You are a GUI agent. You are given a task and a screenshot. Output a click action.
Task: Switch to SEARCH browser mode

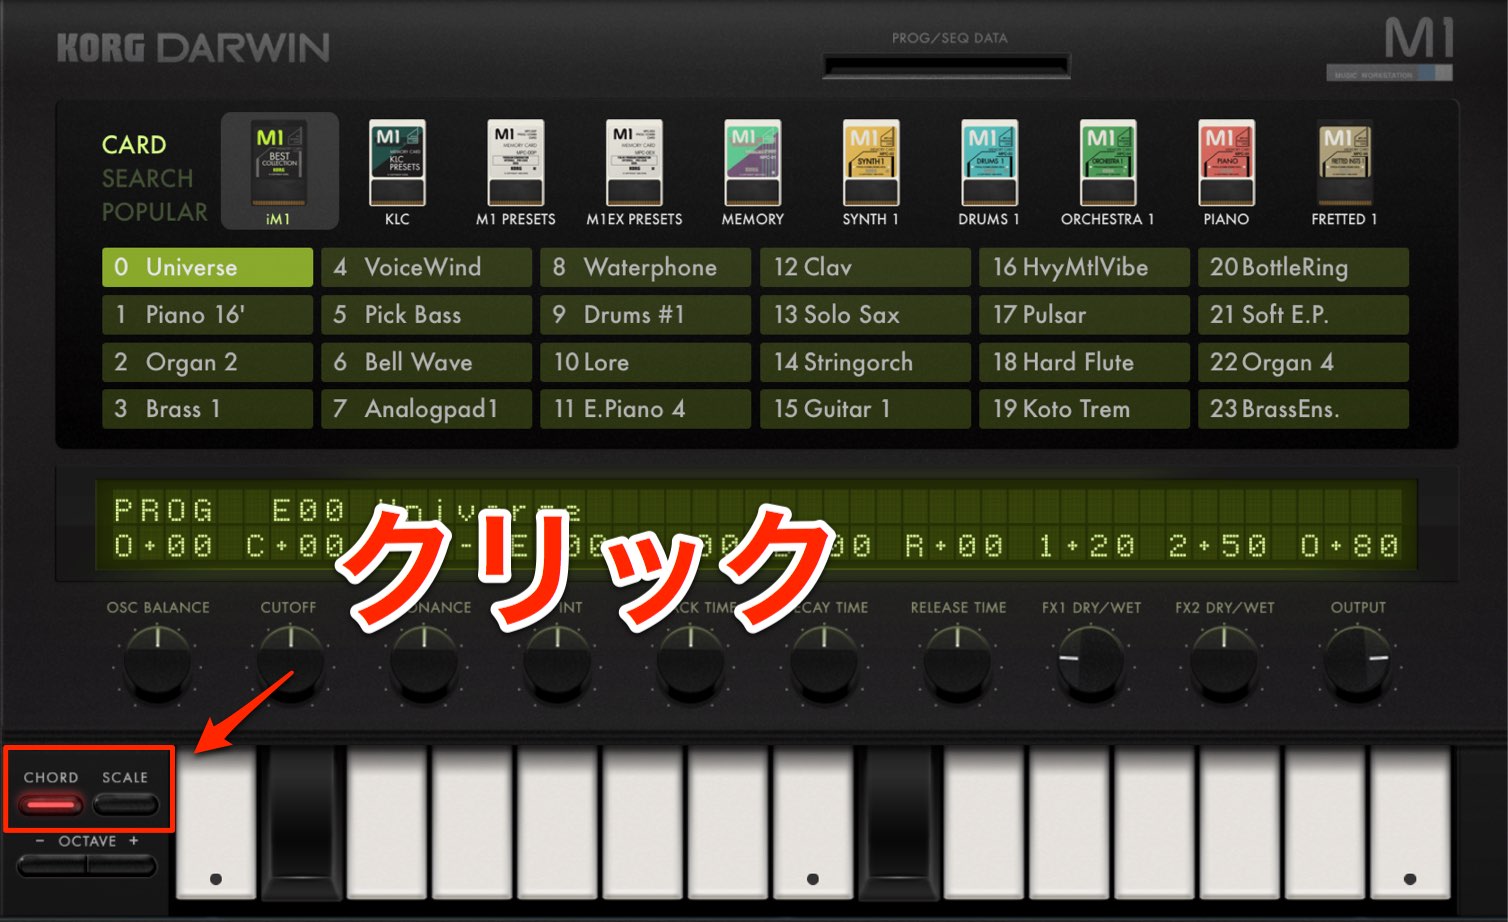[x=147, y=178]
